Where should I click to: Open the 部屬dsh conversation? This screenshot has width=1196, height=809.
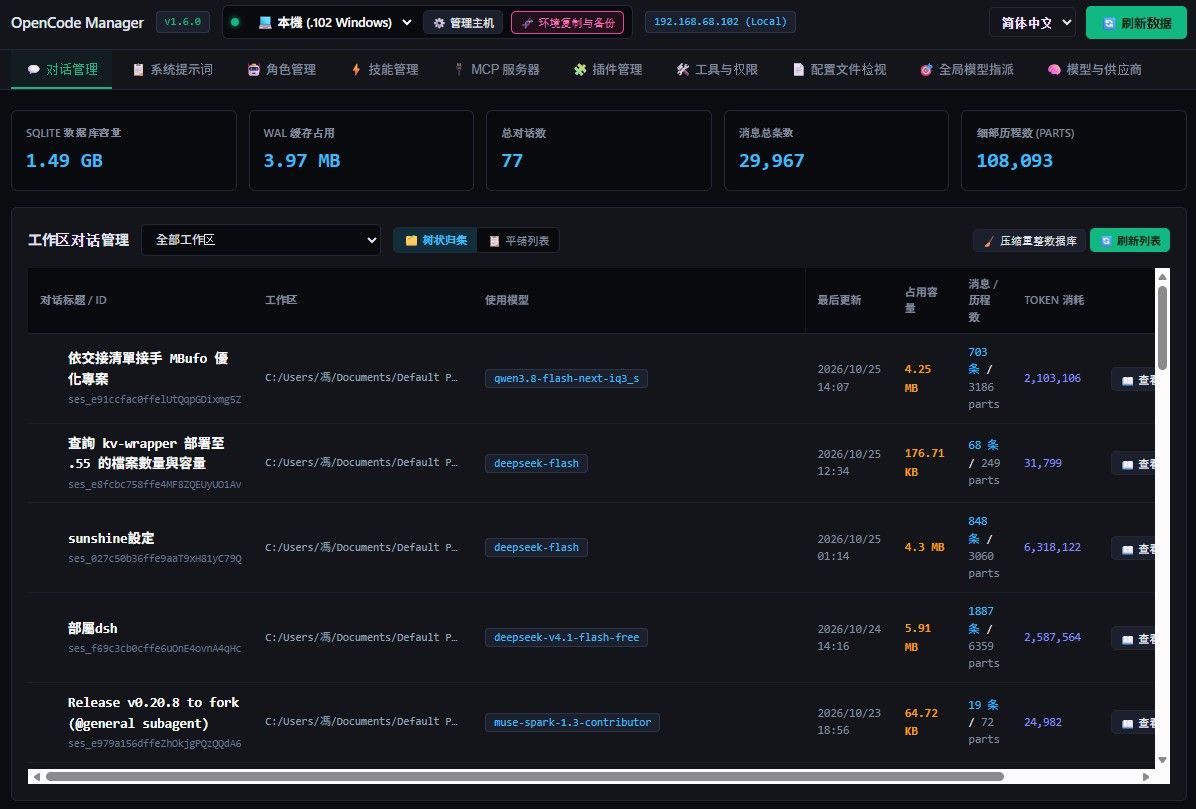[92, 628]
